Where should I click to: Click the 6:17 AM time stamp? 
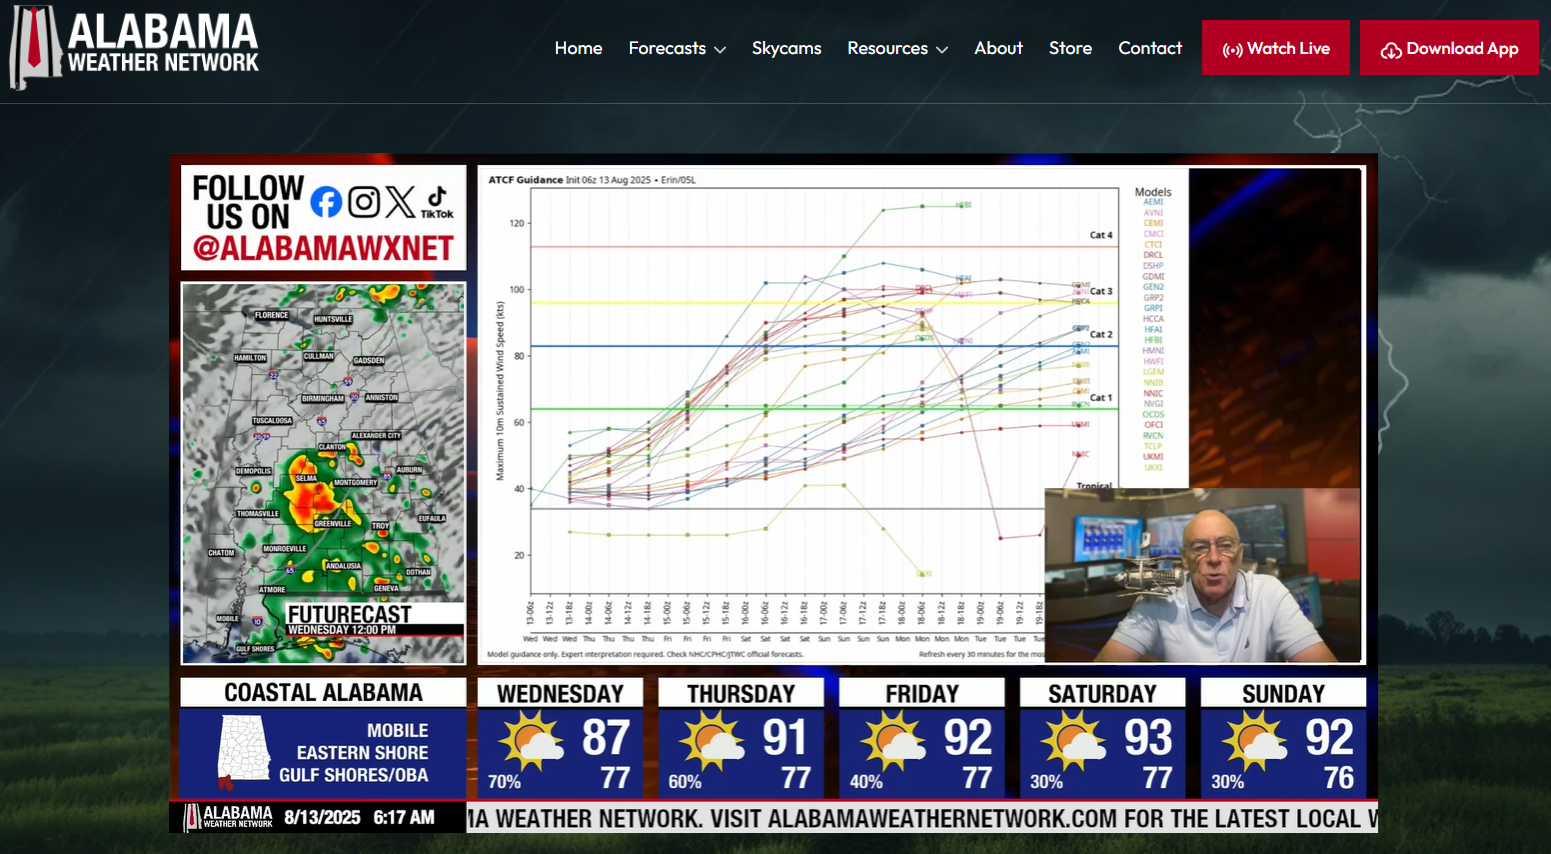pyautogui.click(x=404, y=817)
